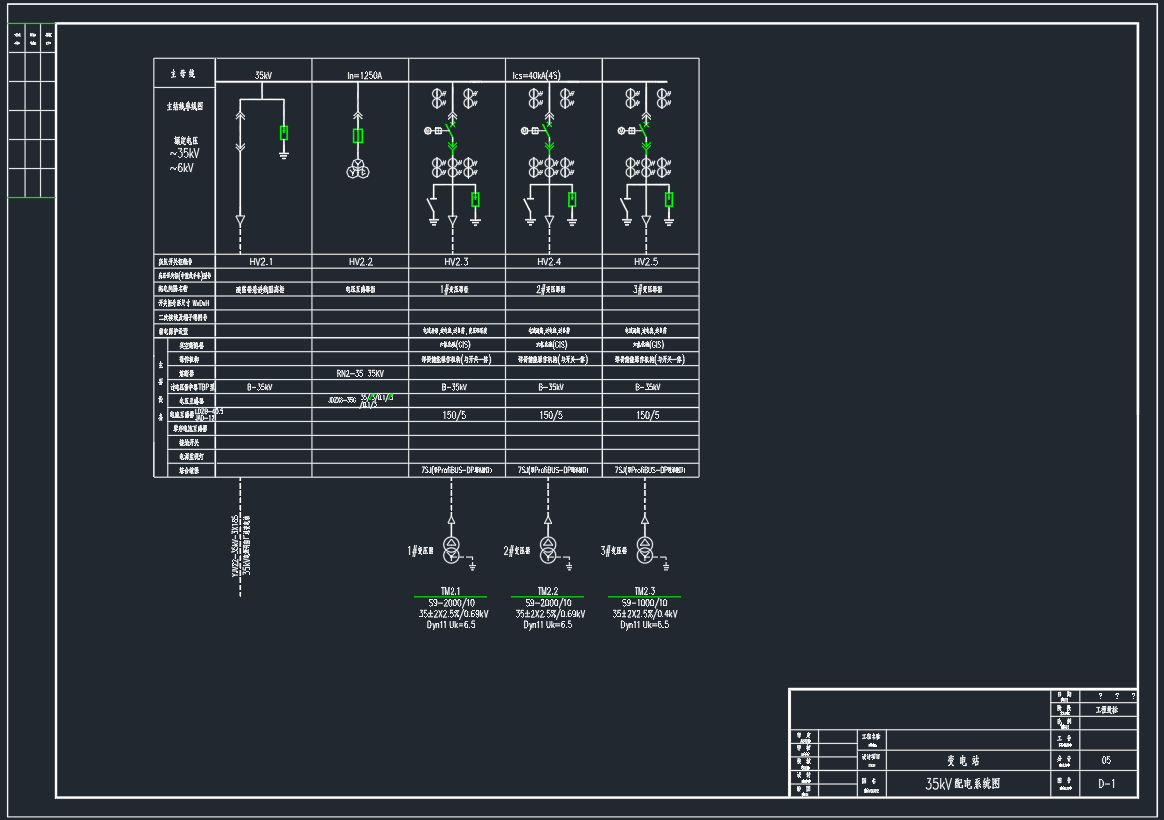This screenshot has height=820, width=1164.
Task: Click the RN2-35 35KV fuse text
Action: [x=360, y=373]
